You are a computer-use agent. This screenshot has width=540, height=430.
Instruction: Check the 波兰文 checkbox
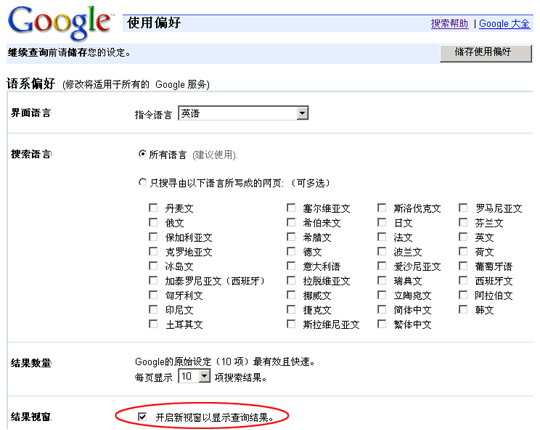coord(382,251)
